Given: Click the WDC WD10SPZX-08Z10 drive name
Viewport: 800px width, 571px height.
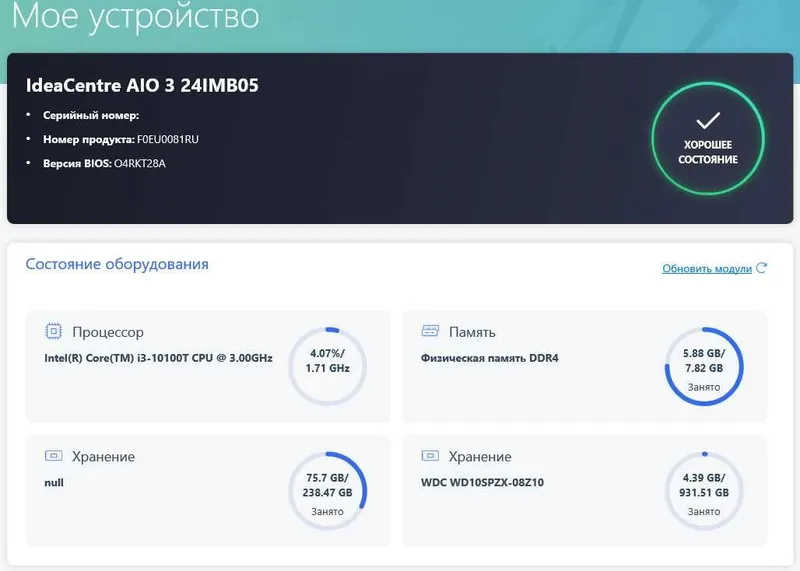Looking at the screenshot, I should [x=482, y=482].
